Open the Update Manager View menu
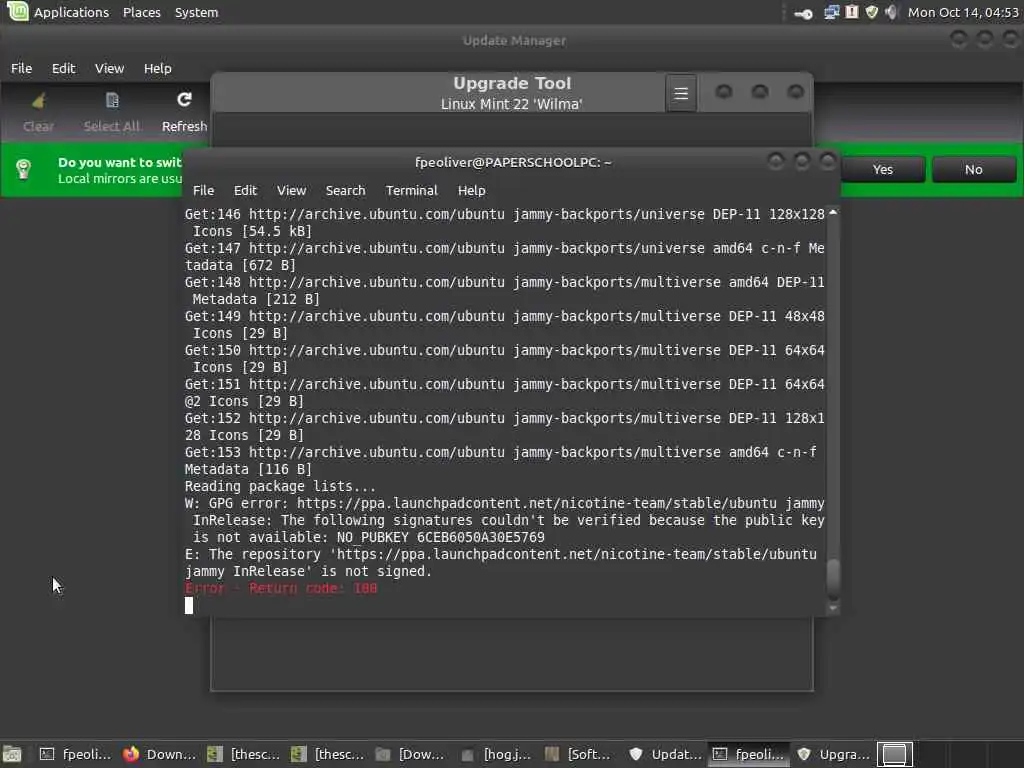The height and width of the screenshot is (768, 1024). click(109, 69)
